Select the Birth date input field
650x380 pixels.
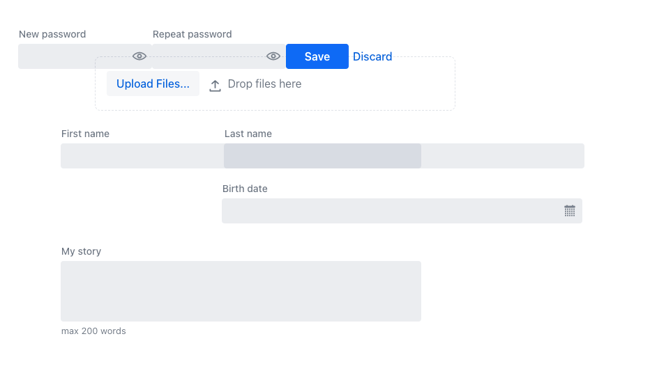pos(402,211)
